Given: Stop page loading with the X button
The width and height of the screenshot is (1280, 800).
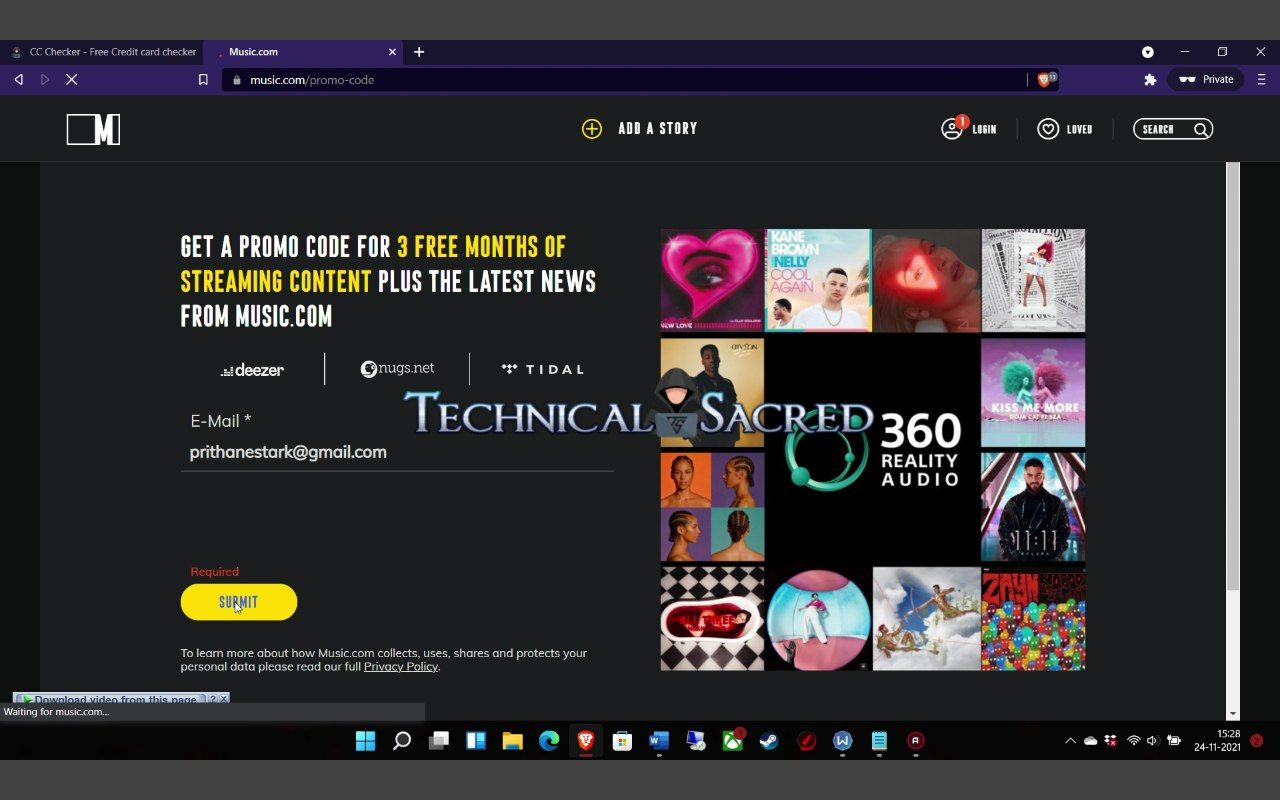Looking at the screenshot, I should coord(72,79).
